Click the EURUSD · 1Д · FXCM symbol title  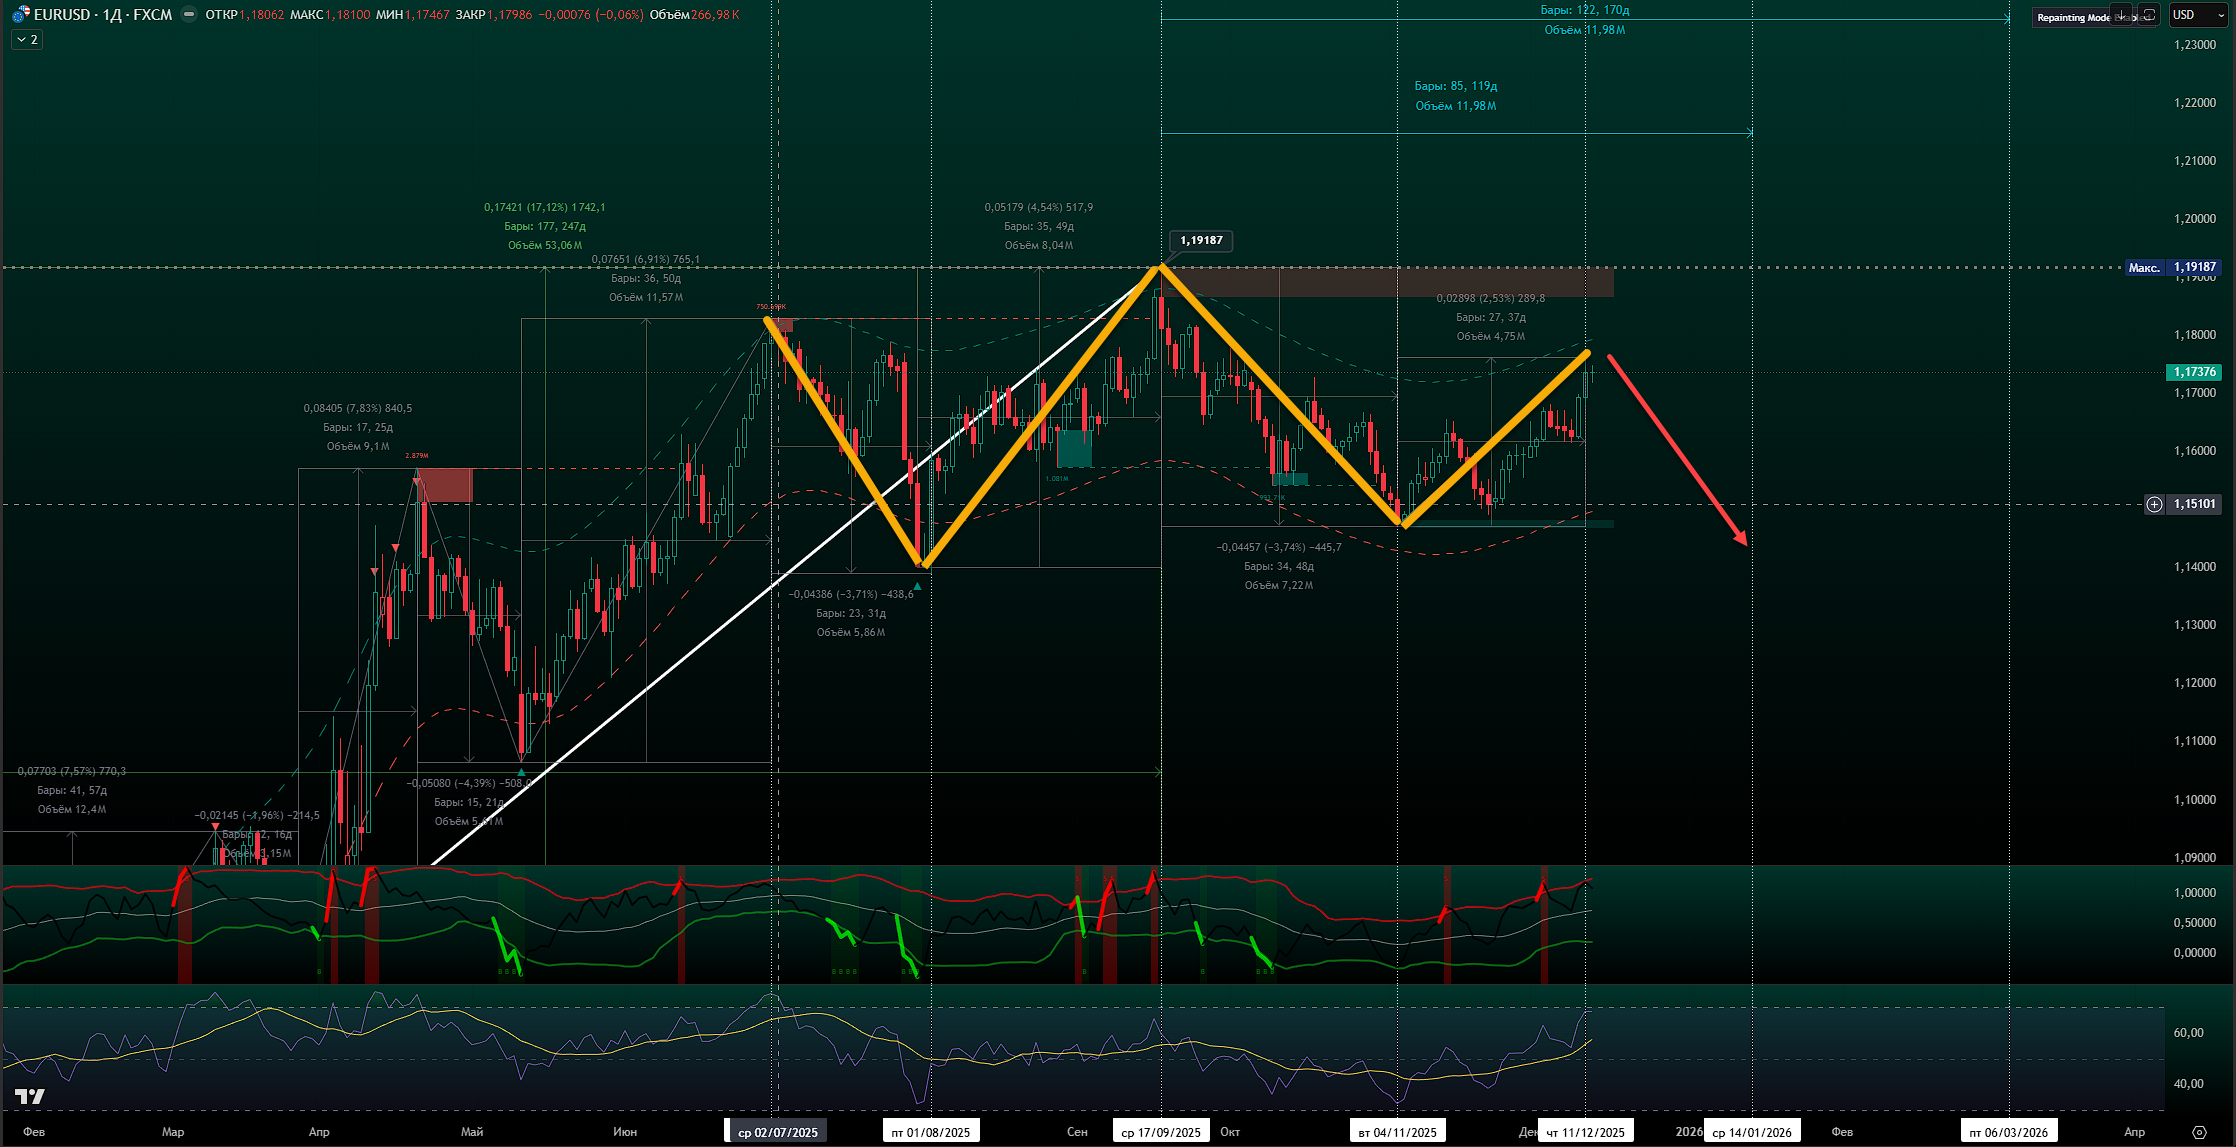point(103,15)
